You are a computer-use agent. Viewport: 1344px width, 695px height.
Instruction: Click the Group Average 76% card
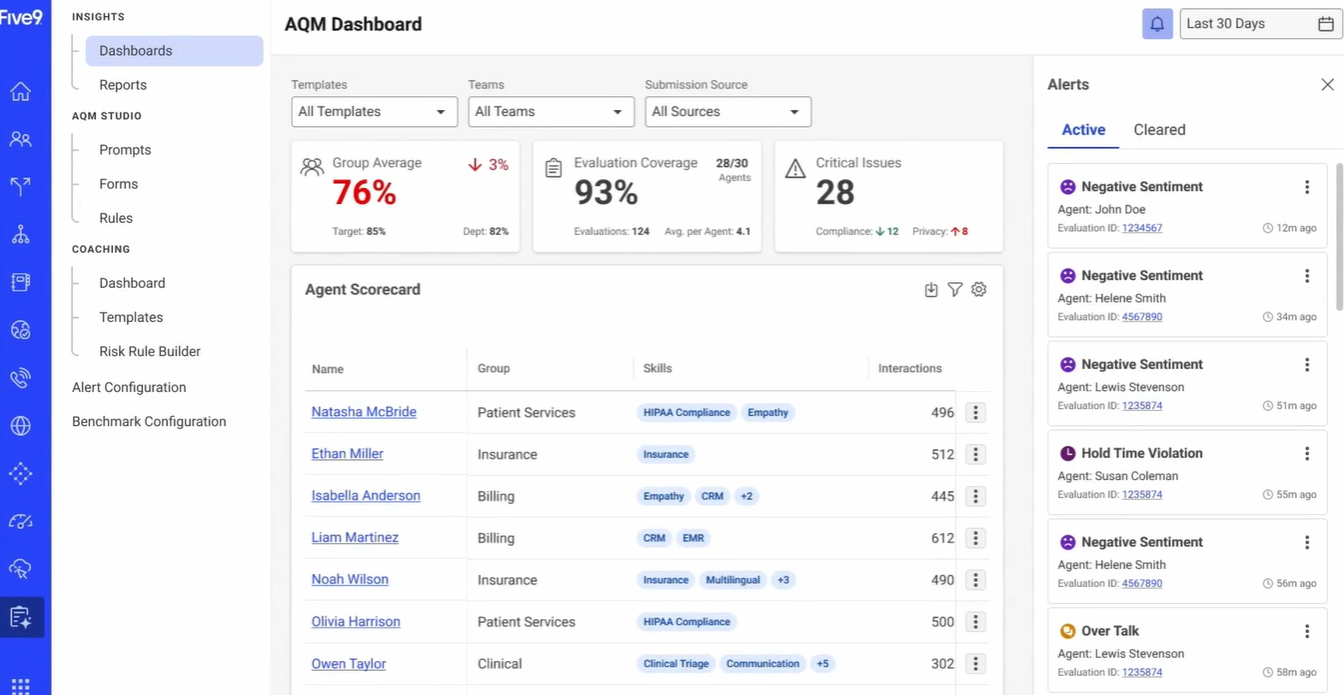405,196
